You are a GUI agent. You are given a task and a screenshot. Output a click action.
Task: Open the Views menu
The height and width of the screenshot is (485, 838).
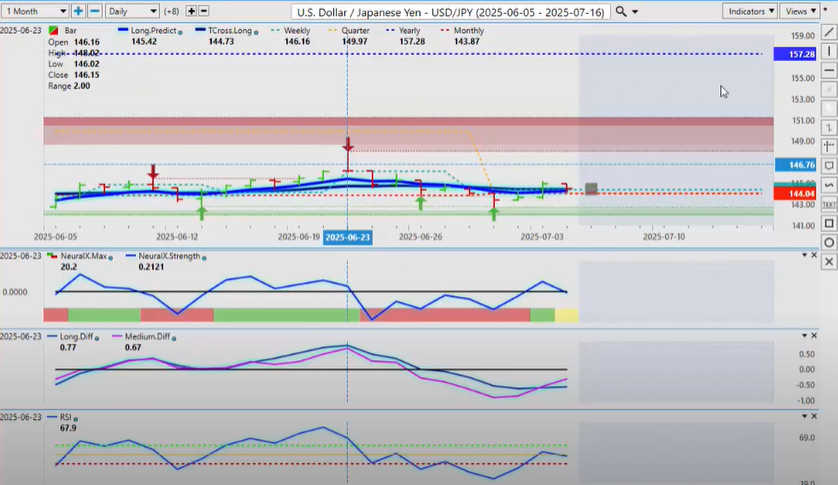point(800,11)
